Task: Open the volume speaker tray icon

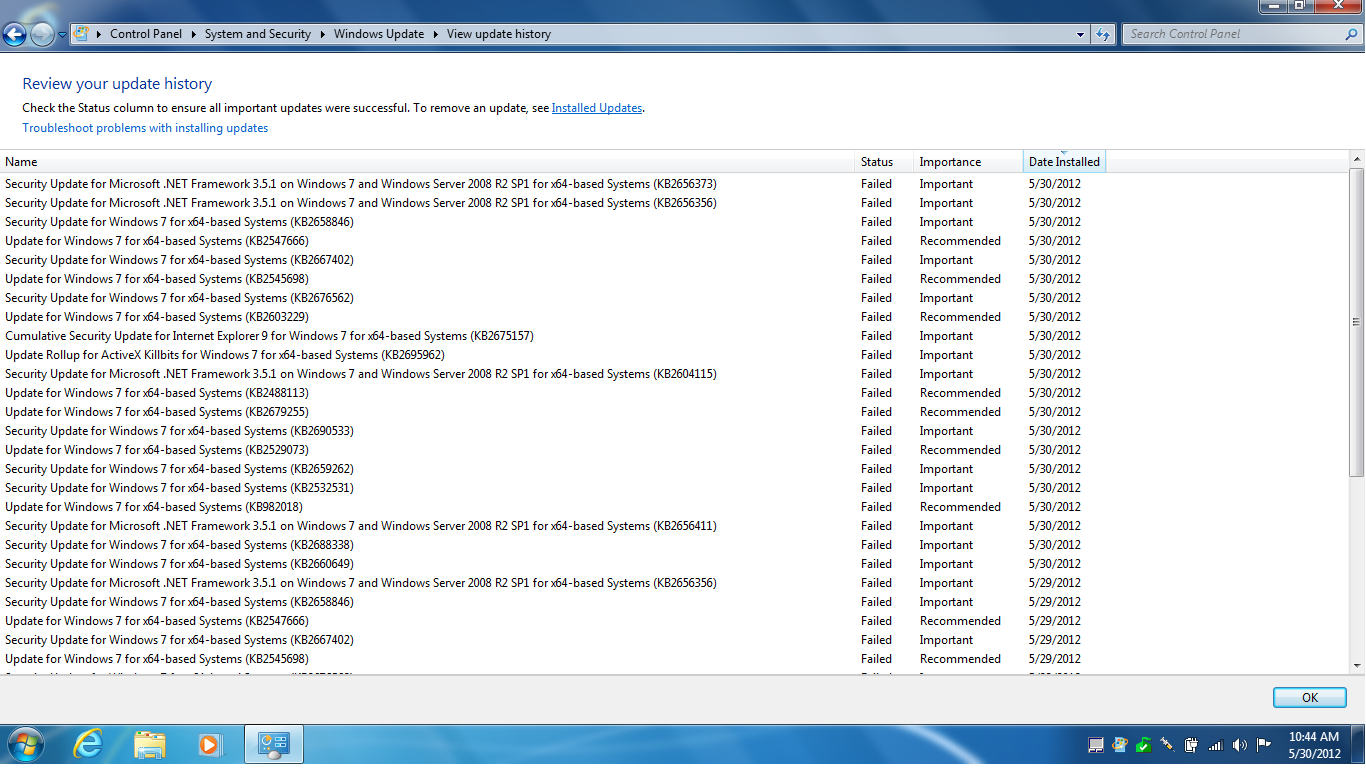Action: click(1240, 745)
